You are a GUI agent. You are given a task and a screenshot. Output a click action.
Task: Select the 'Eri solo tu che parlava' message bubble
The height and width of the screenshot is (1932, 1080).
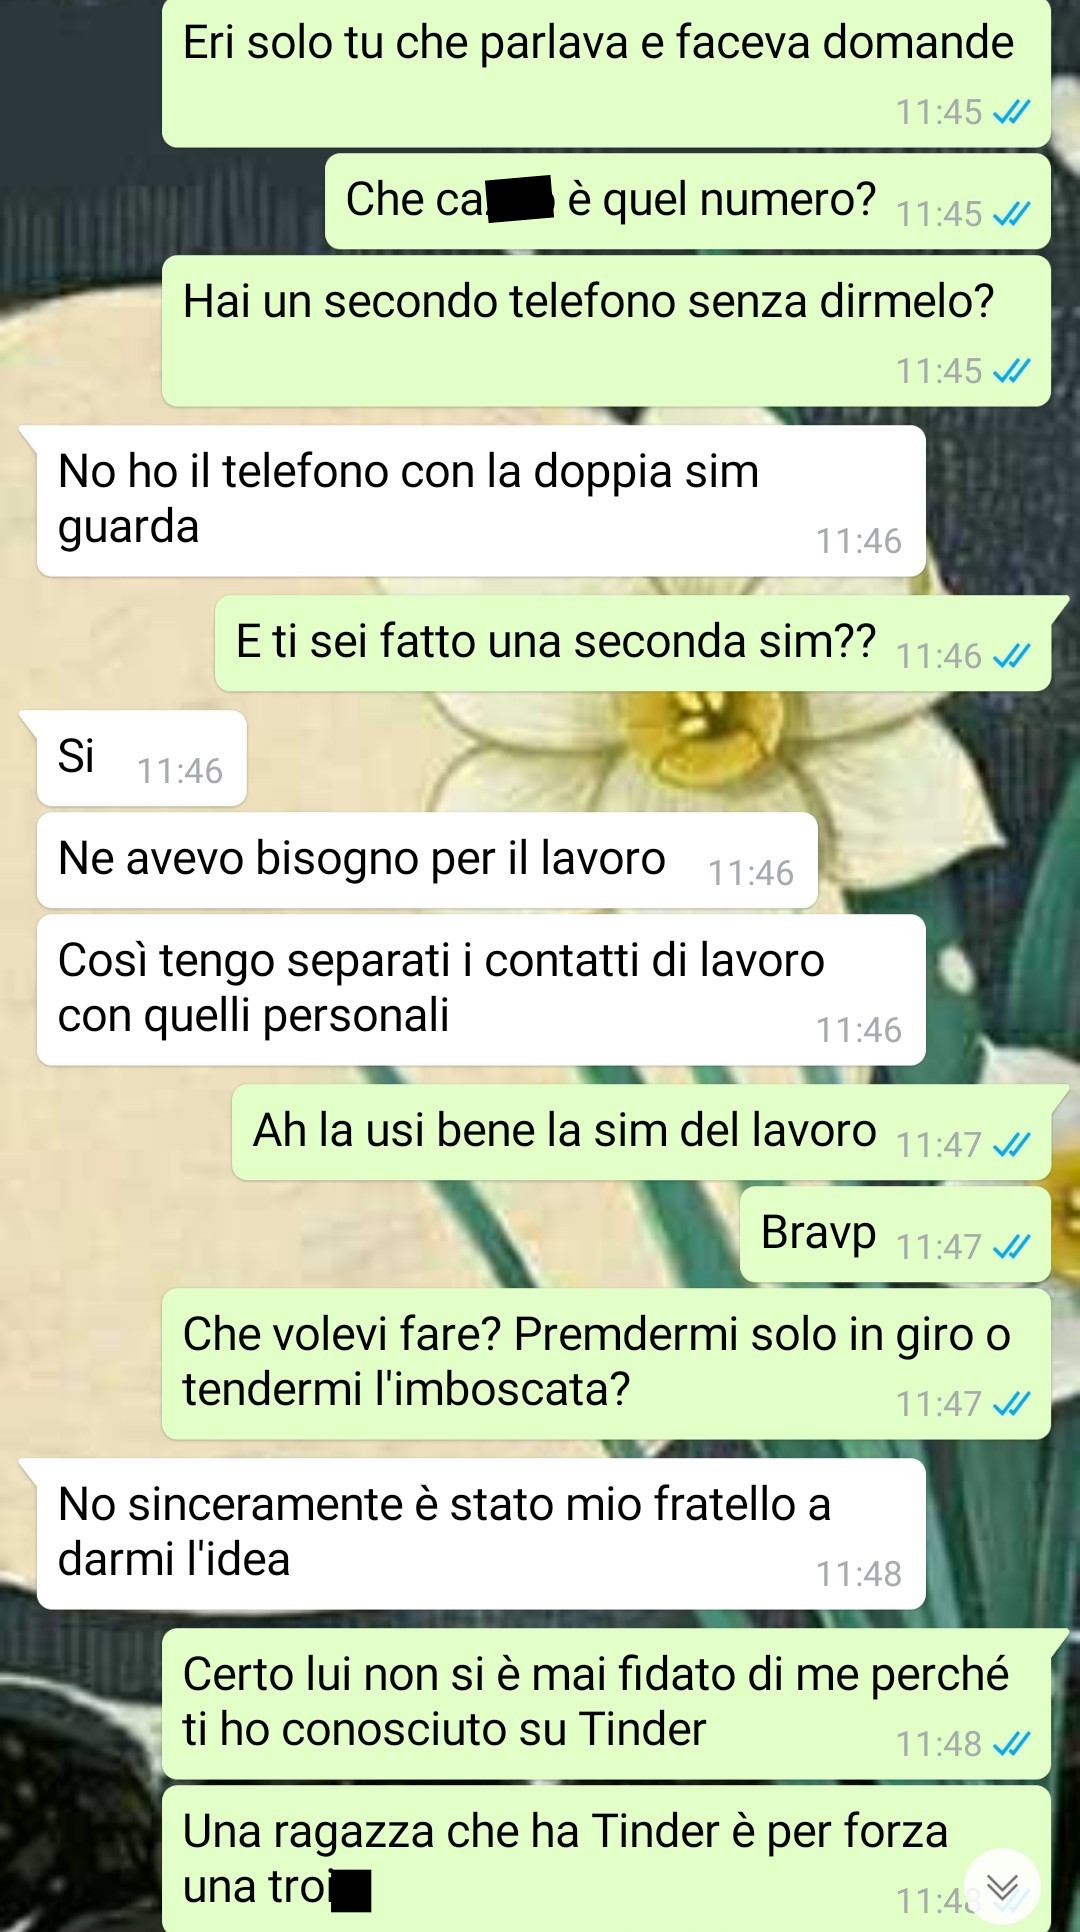coord(606,74)
